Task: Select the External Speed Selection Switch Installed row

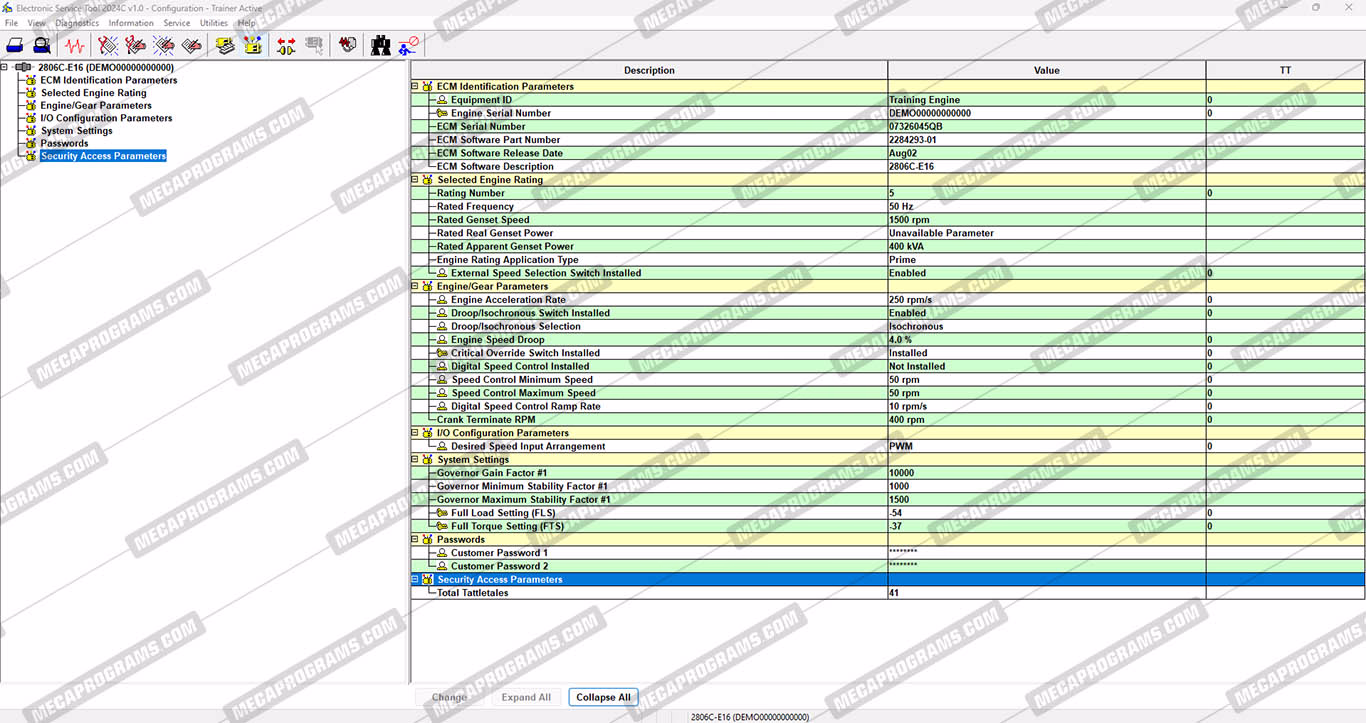Action: pos(888,273)
